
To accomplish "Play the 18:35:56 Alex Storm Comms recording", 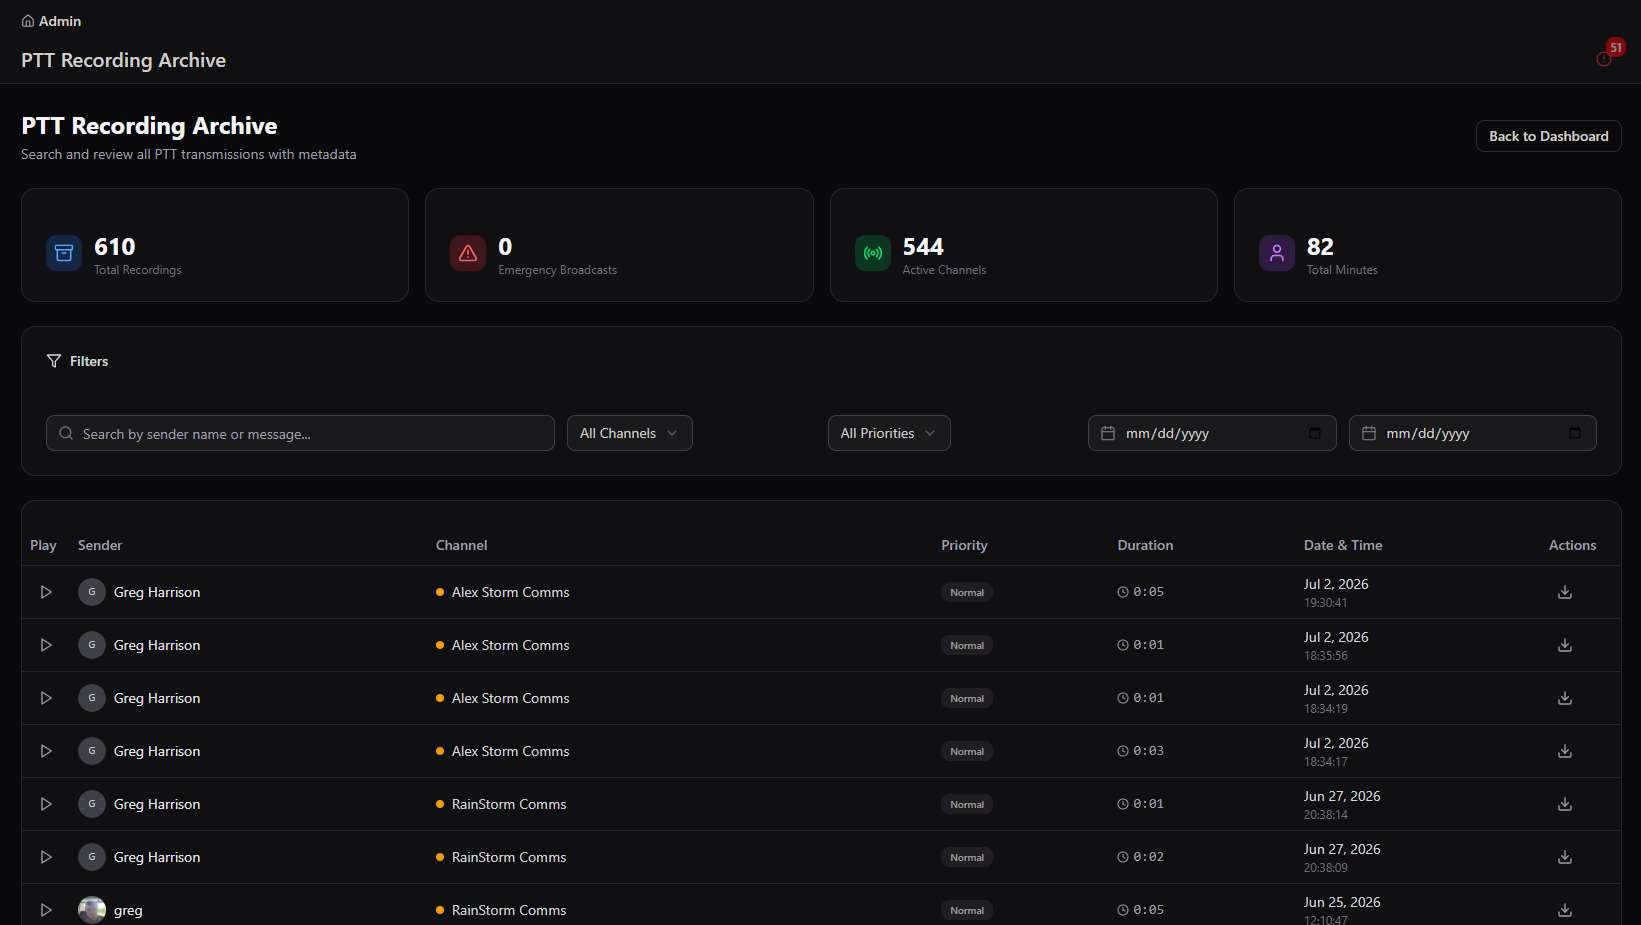I will (x=46, y=645).
